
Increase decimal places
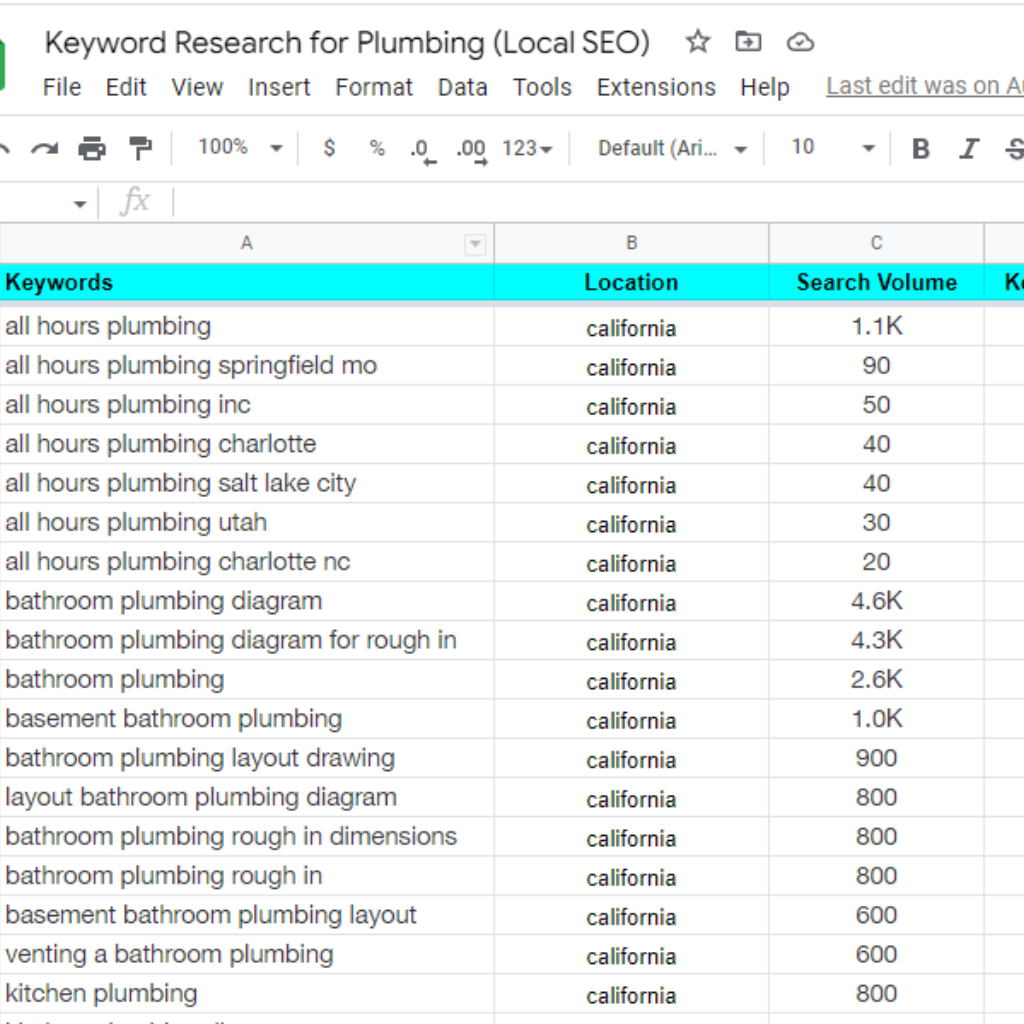pos(472,152)
